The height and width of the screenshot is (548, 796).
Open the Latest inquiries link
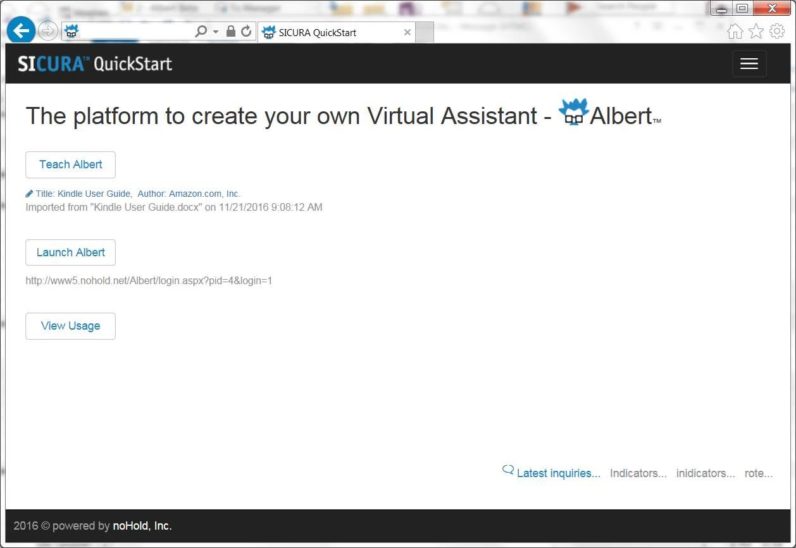pos(558,474)
